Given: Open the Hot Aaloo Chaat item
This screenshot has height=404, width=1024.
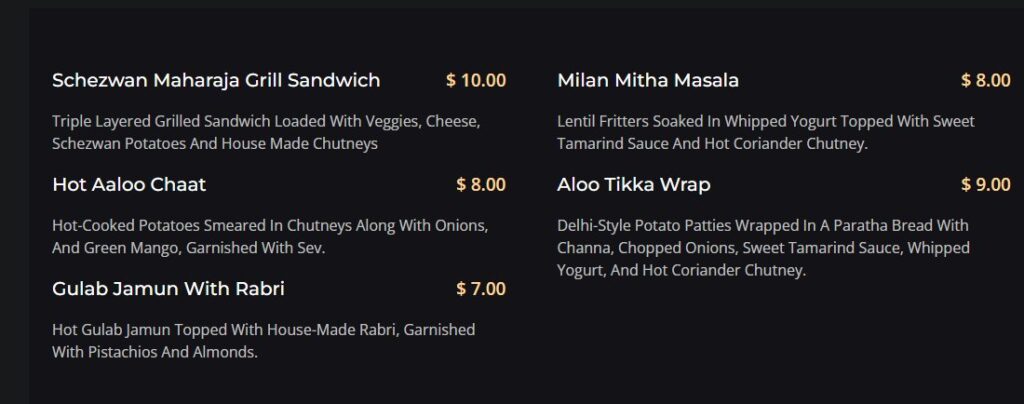Looking at the screenshot, I should (129, 185).
